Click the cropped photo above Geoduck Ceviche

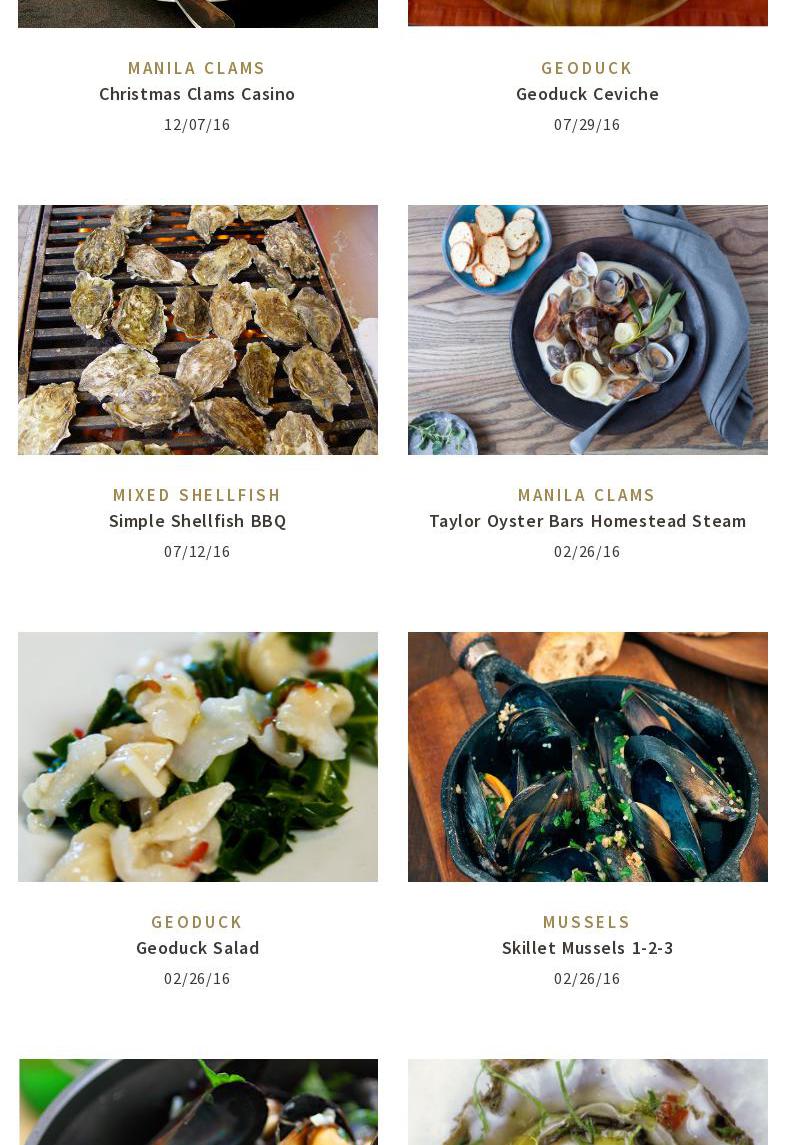(588, 13)
